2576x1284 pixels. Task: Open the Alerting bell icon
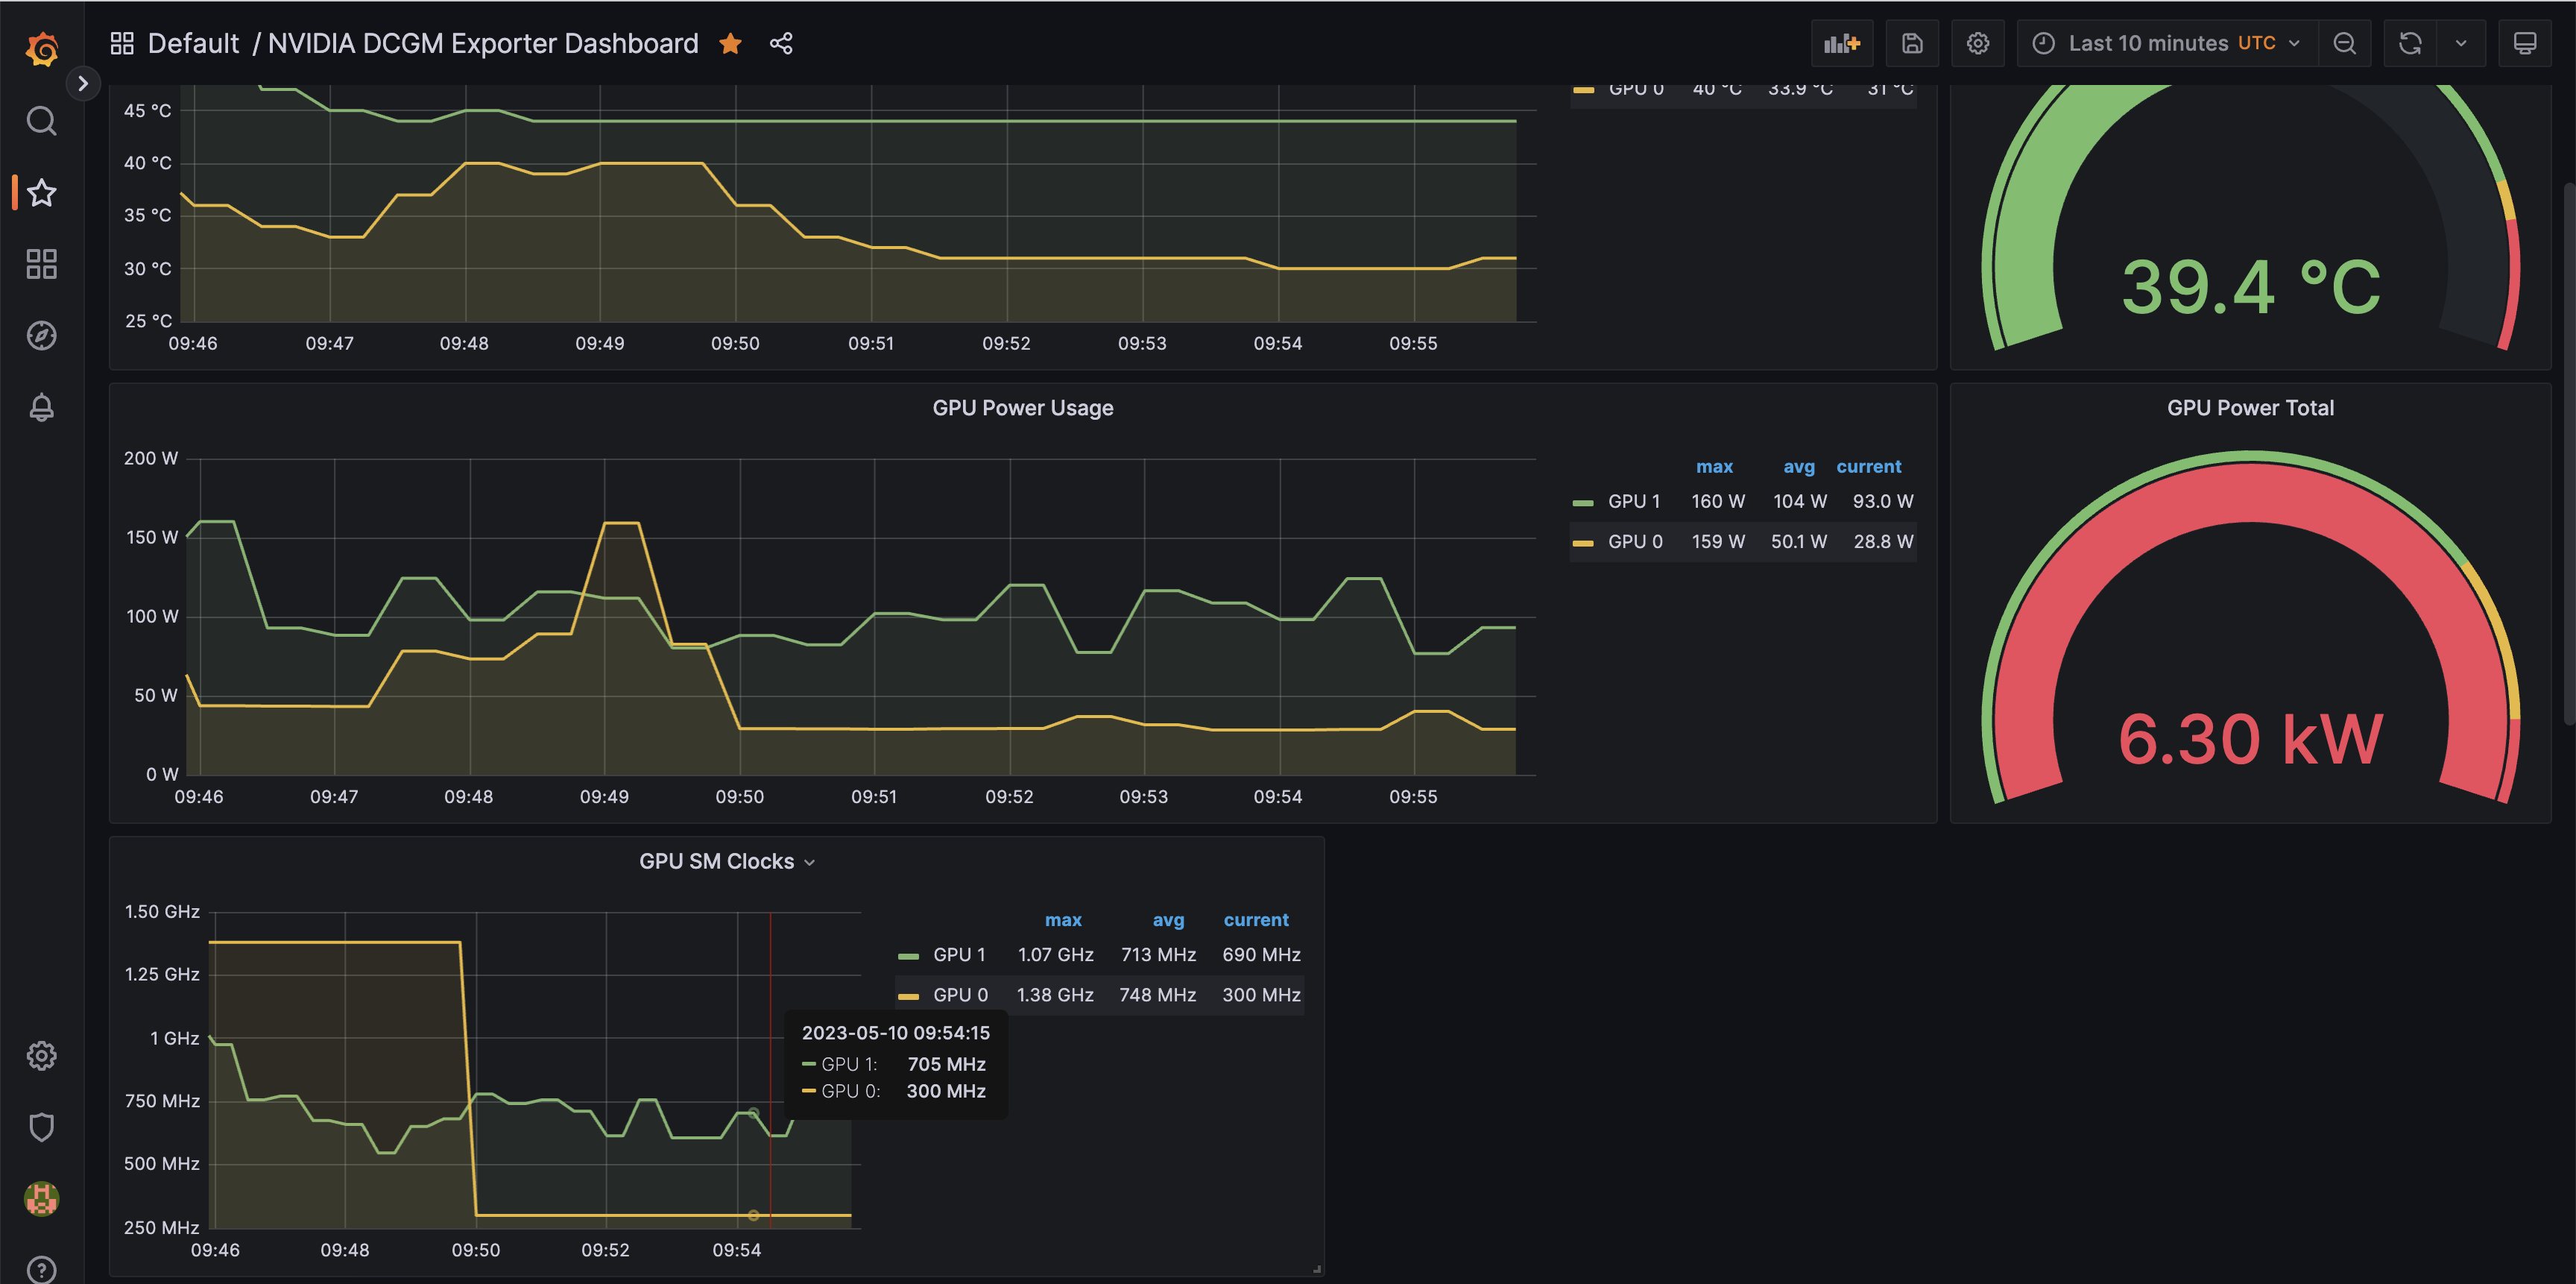click(x=41, y=407)
